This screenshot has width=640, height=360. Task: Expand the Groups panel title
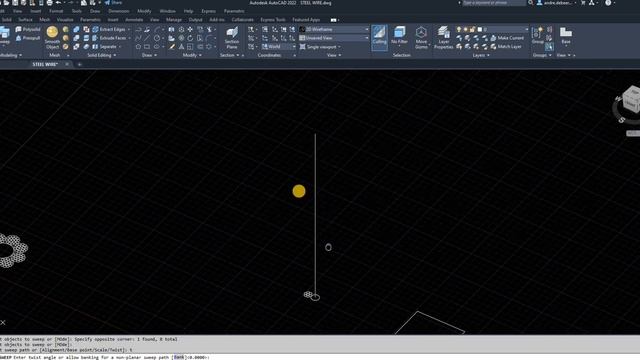[x=542, y=55]
